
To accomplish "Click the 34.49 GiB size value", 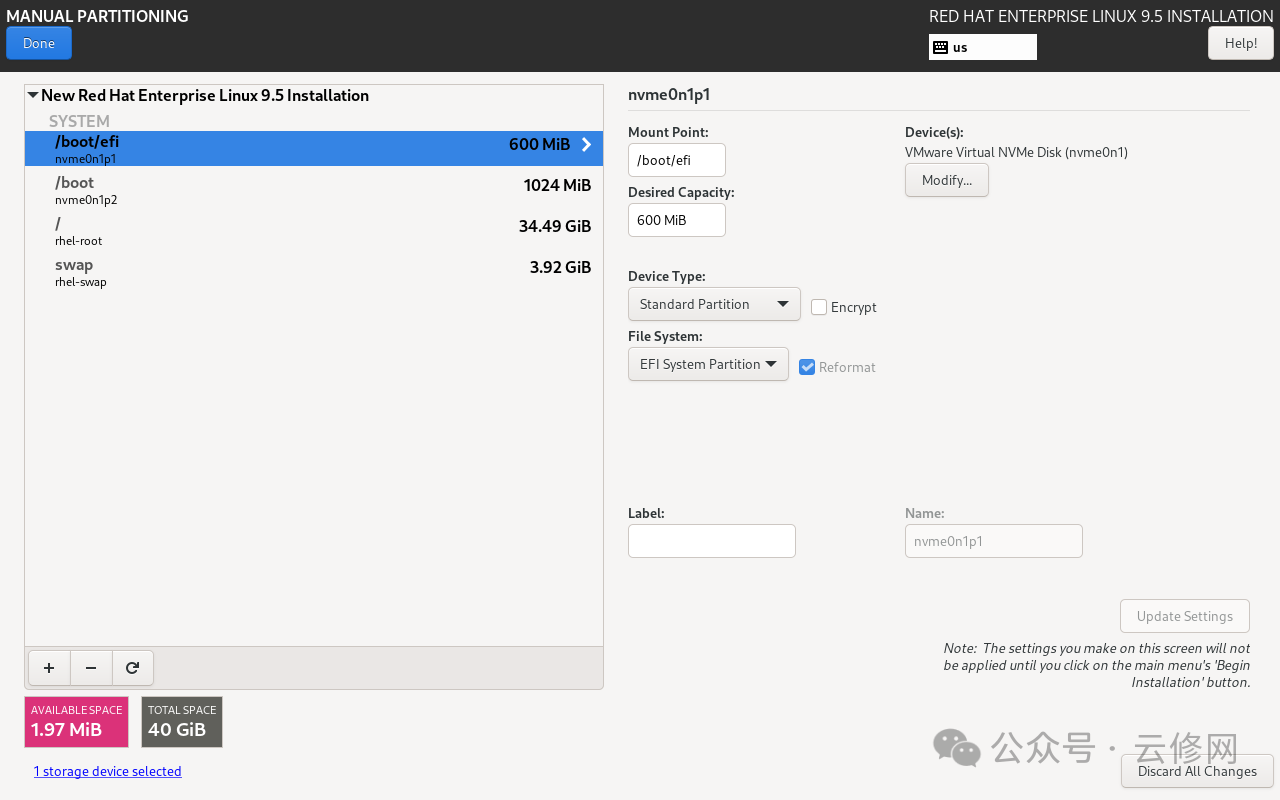I will coord(555,226).
